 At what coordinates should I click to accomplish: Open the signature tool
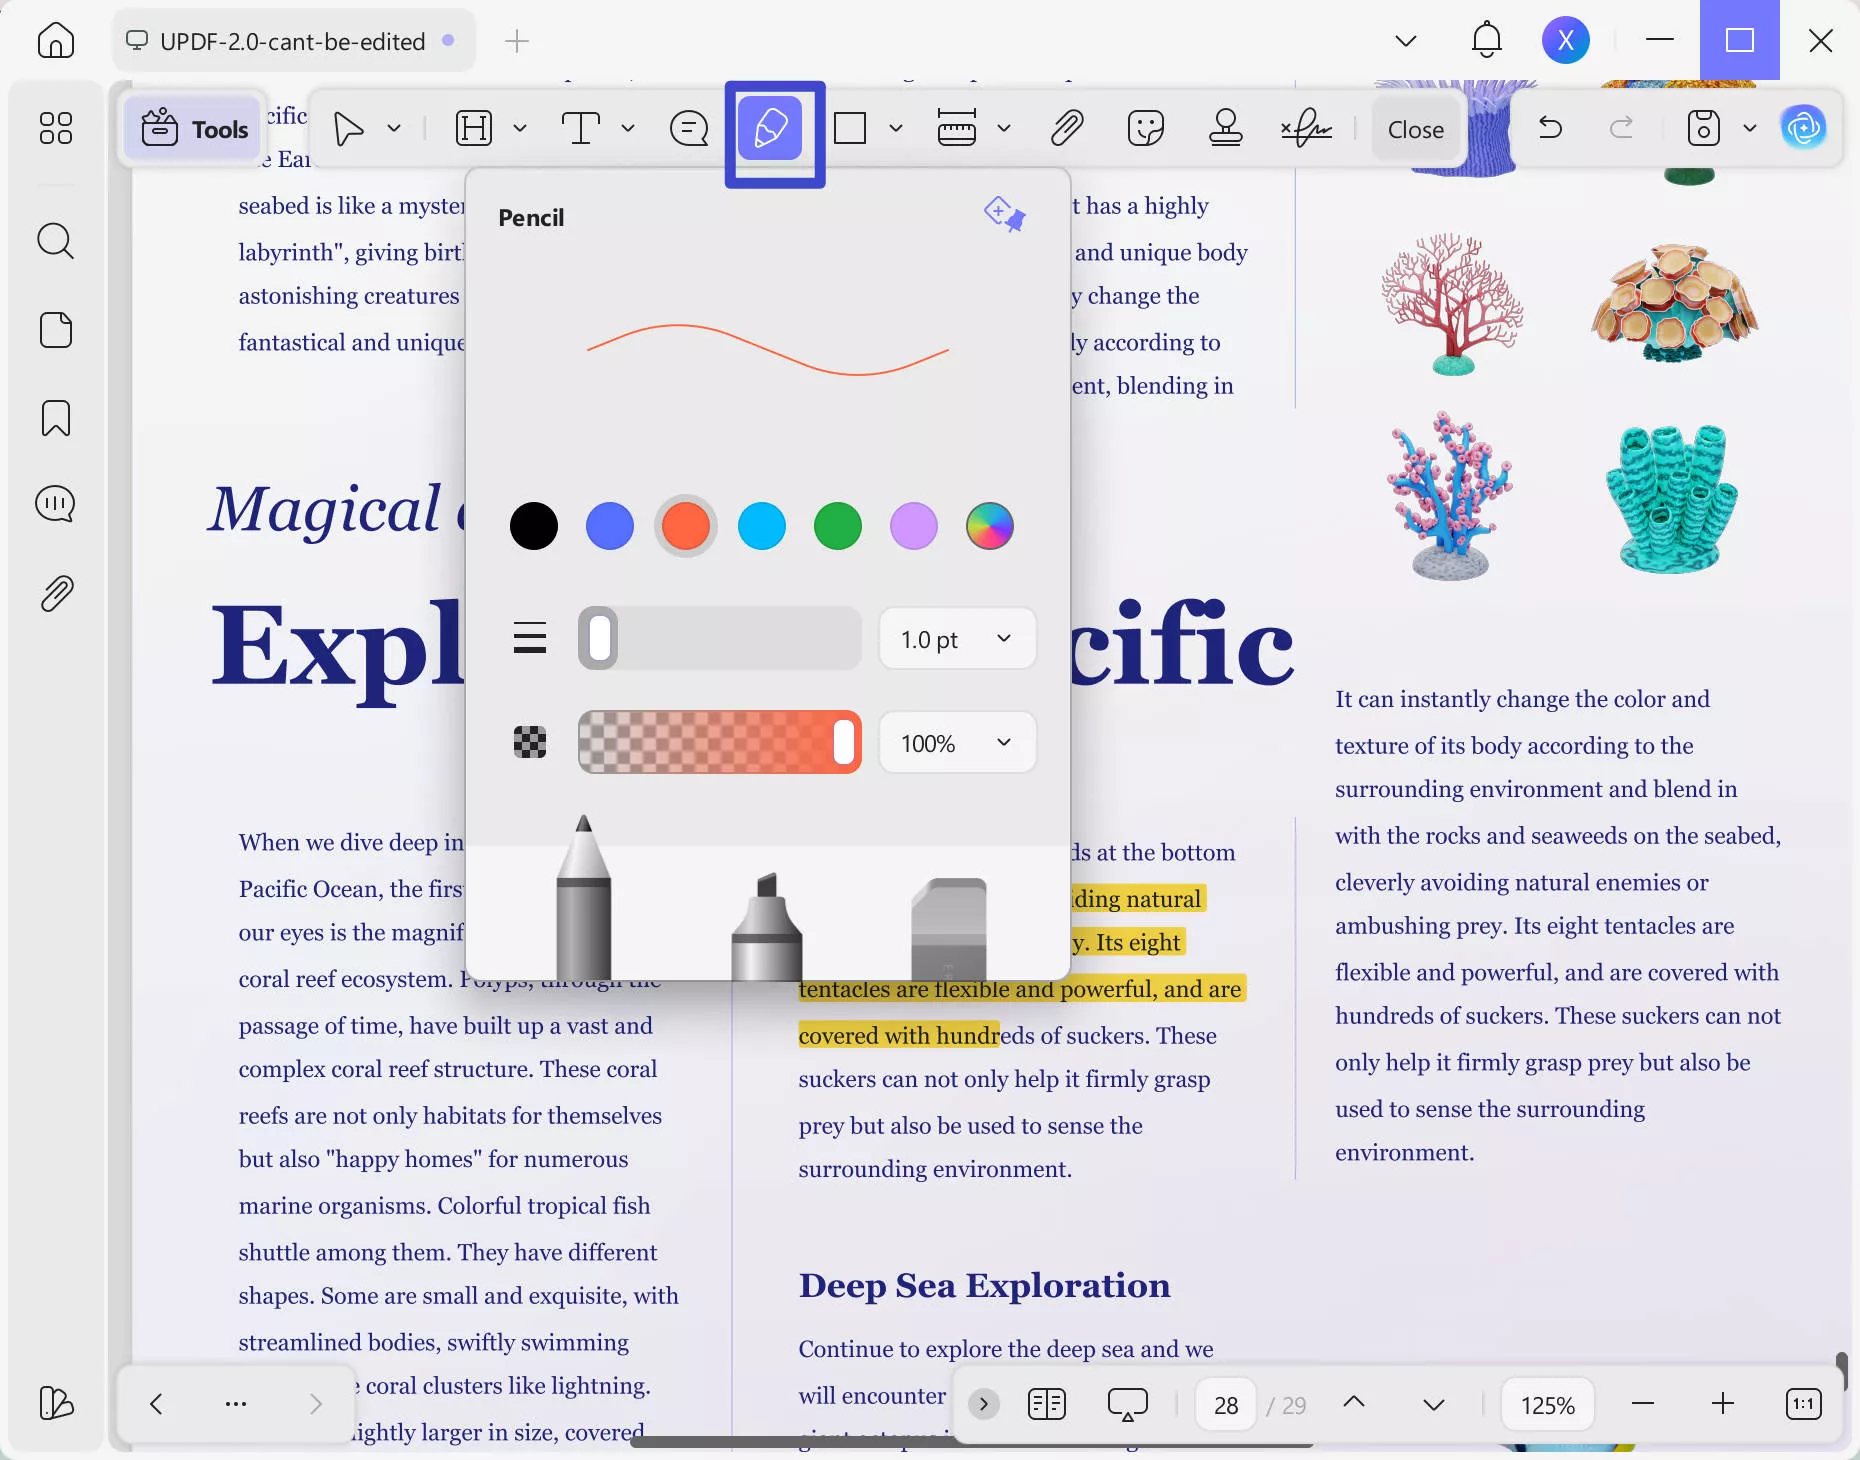click(1306, 129)
